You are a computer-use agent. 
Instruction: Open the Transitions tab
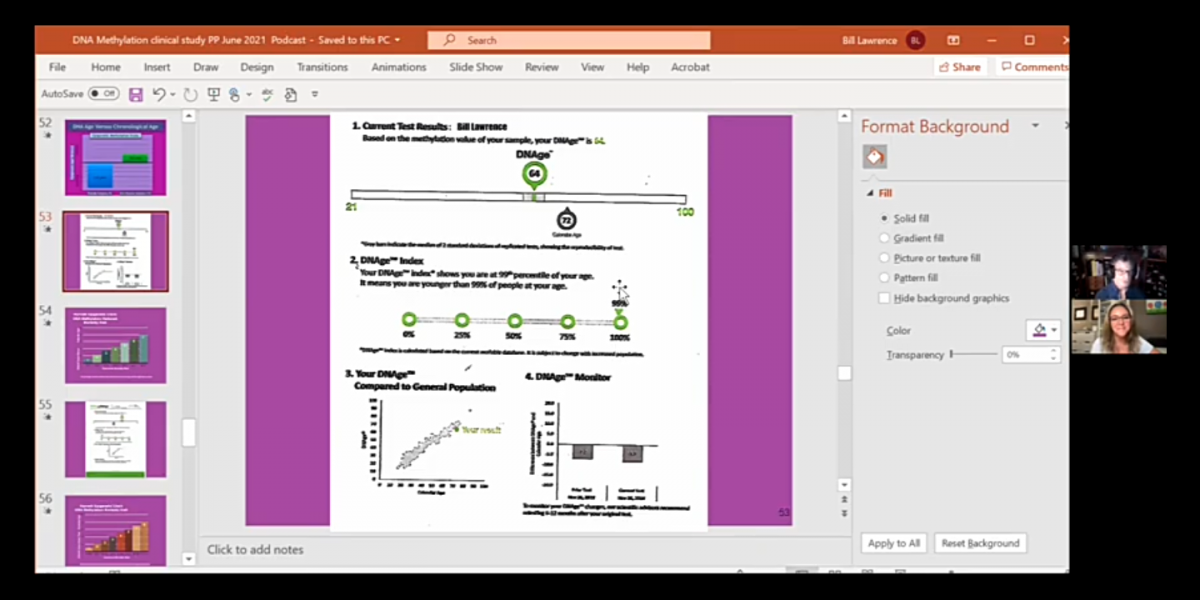click(322, 67)
